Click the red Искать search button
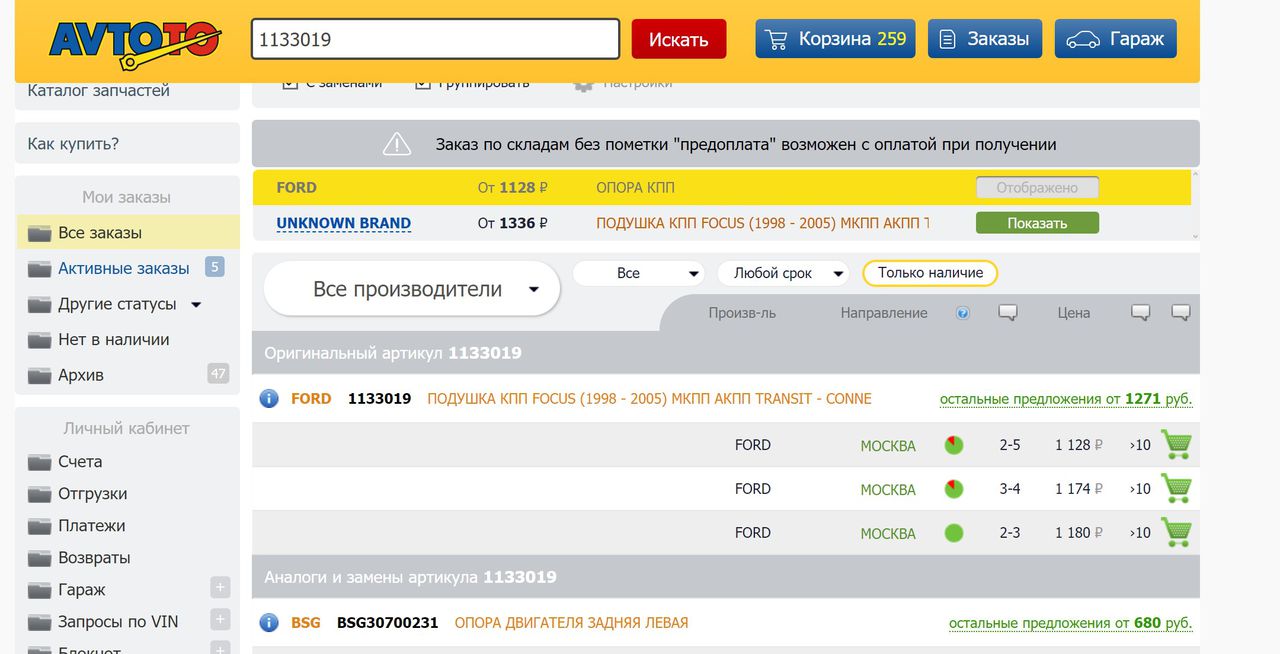Image resolution: width=1280 pixels, height=654 pixels. 679,39
